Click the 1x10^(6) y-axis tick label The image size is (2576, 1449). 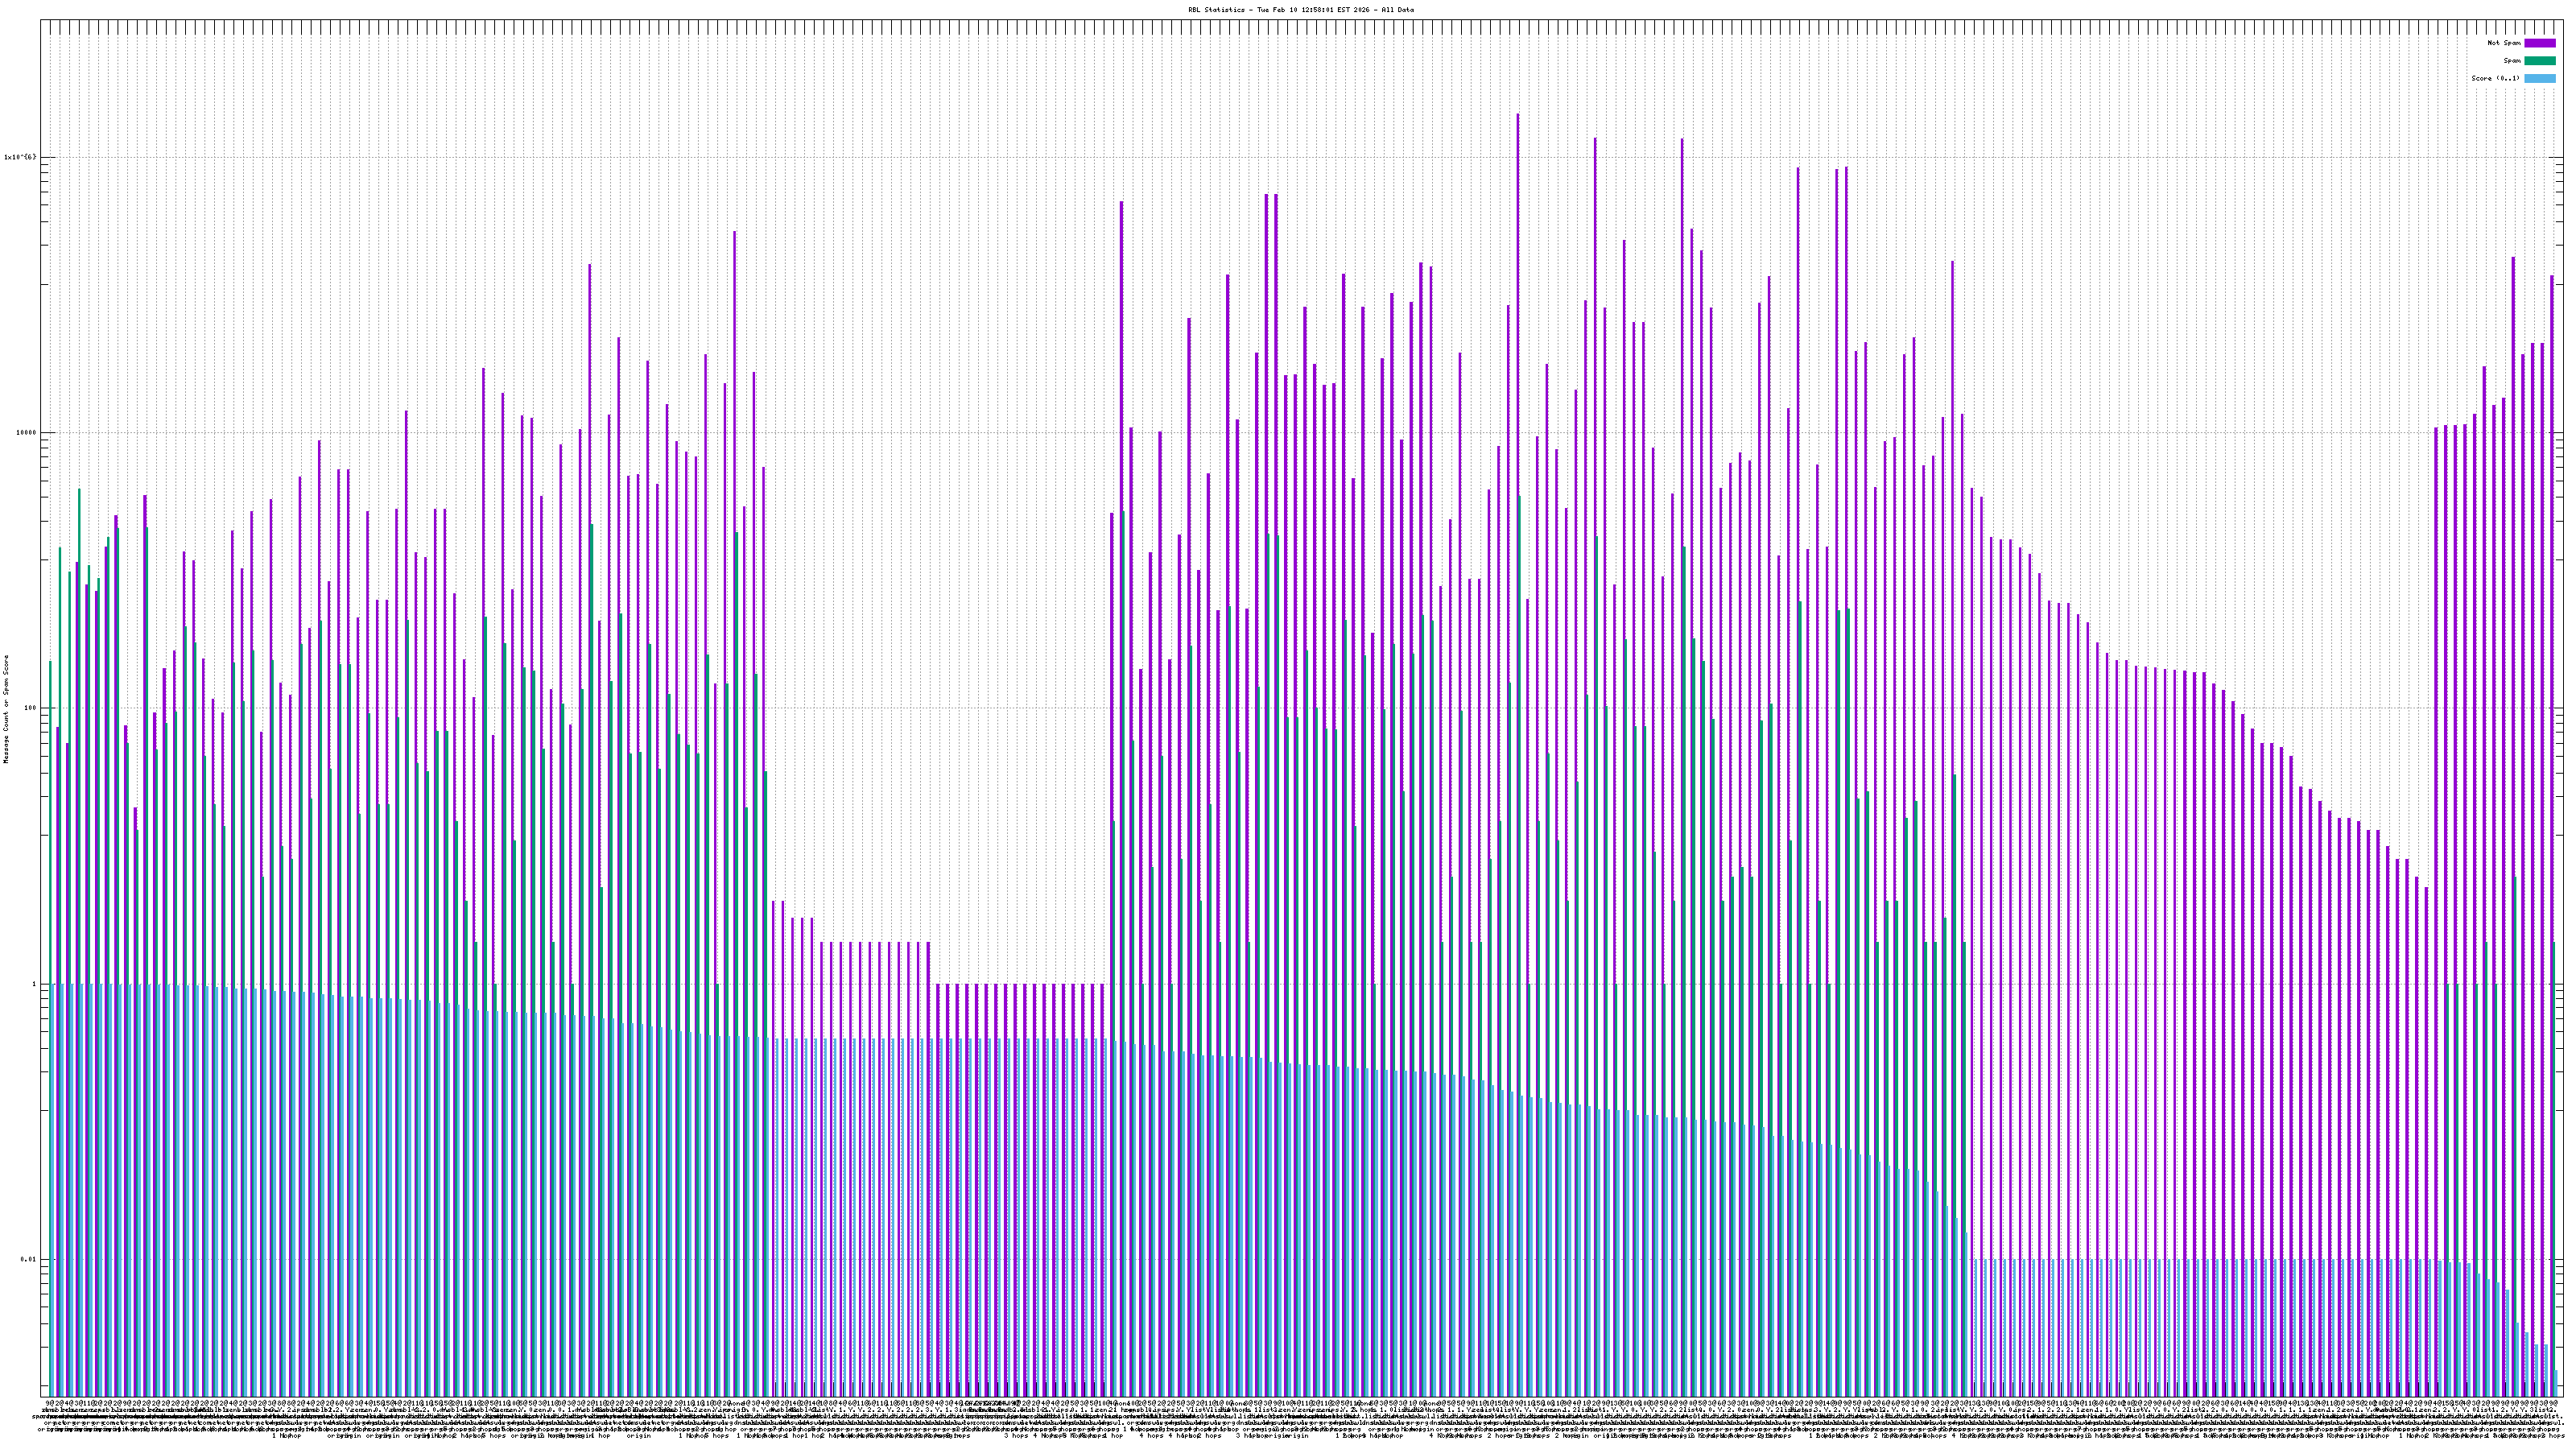pos(20,157)
